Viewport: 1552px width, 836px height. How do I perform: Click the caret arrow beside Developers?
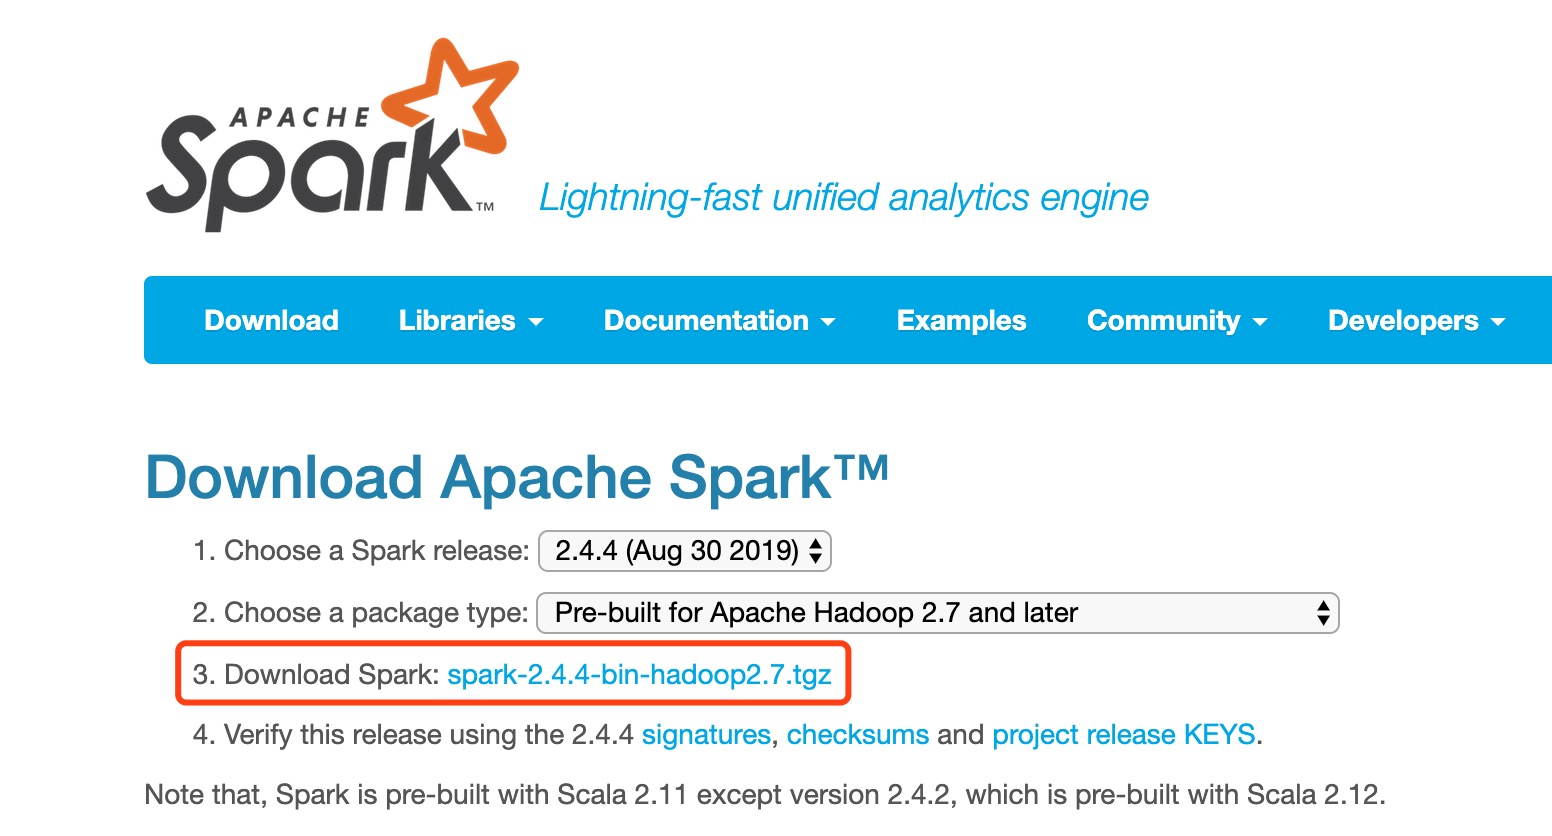tap(1498, 322)
